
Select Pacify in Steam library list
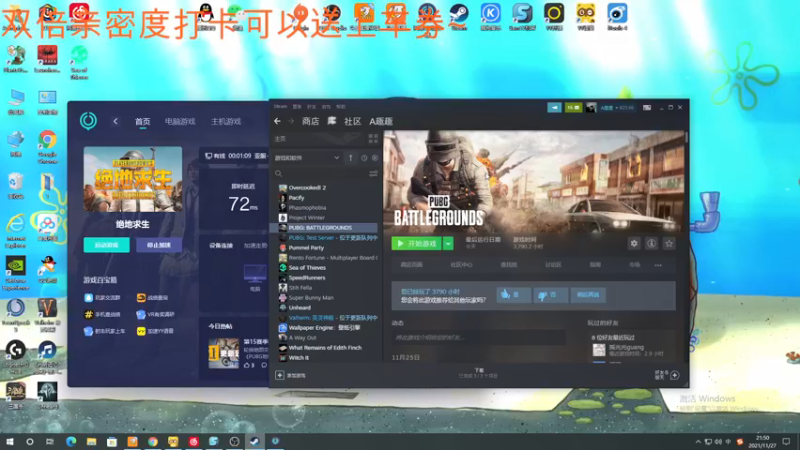[x=296, y=197]
